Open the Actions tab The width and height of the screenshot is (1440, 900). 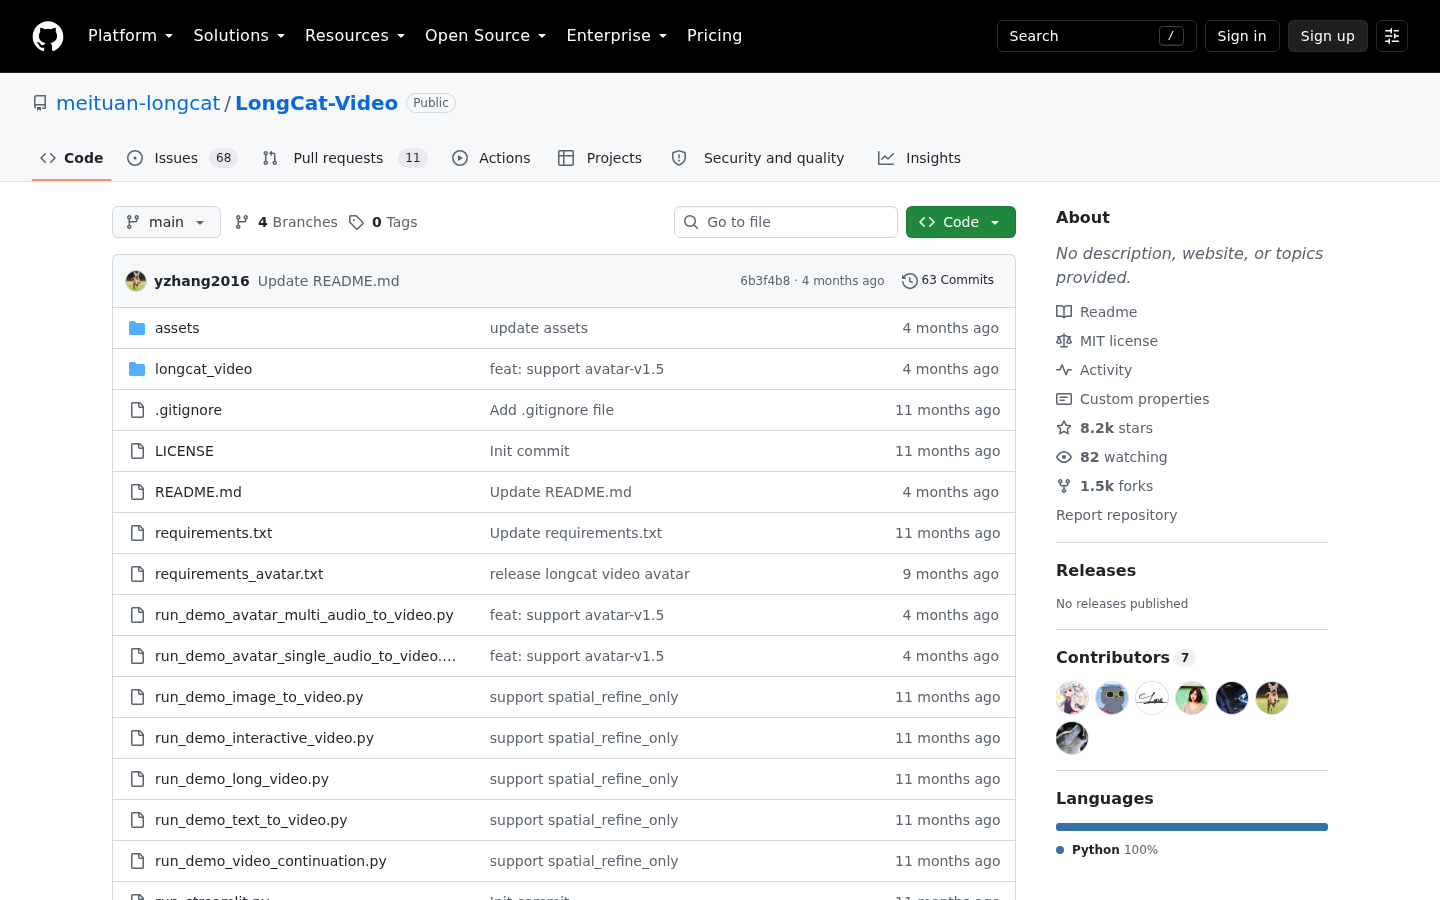click(x=491, y=158)
